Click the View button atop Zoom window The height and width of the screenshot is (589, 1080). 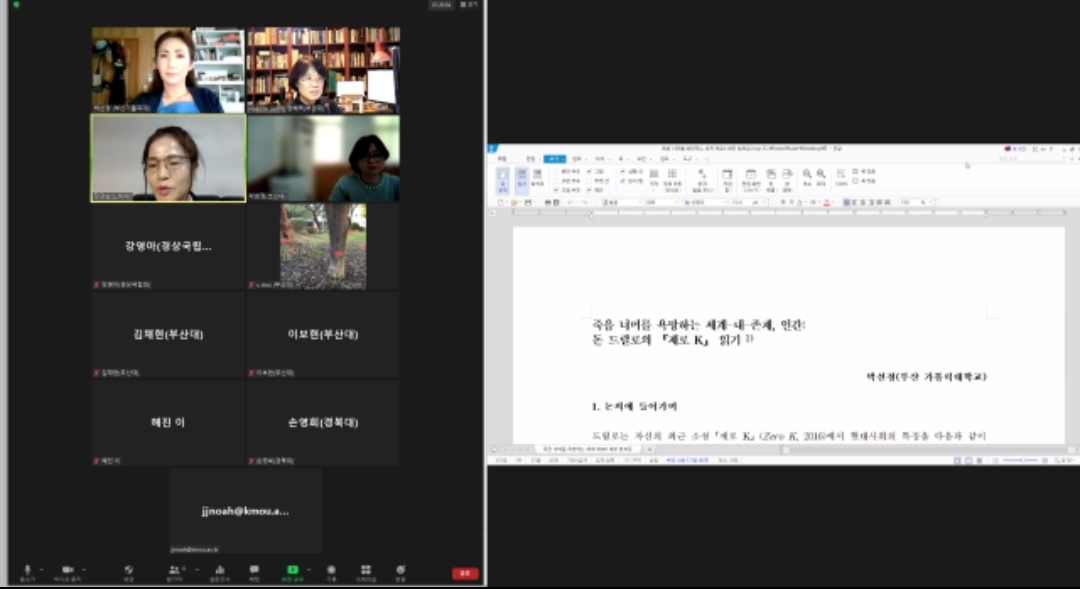[x=469, y=5]
